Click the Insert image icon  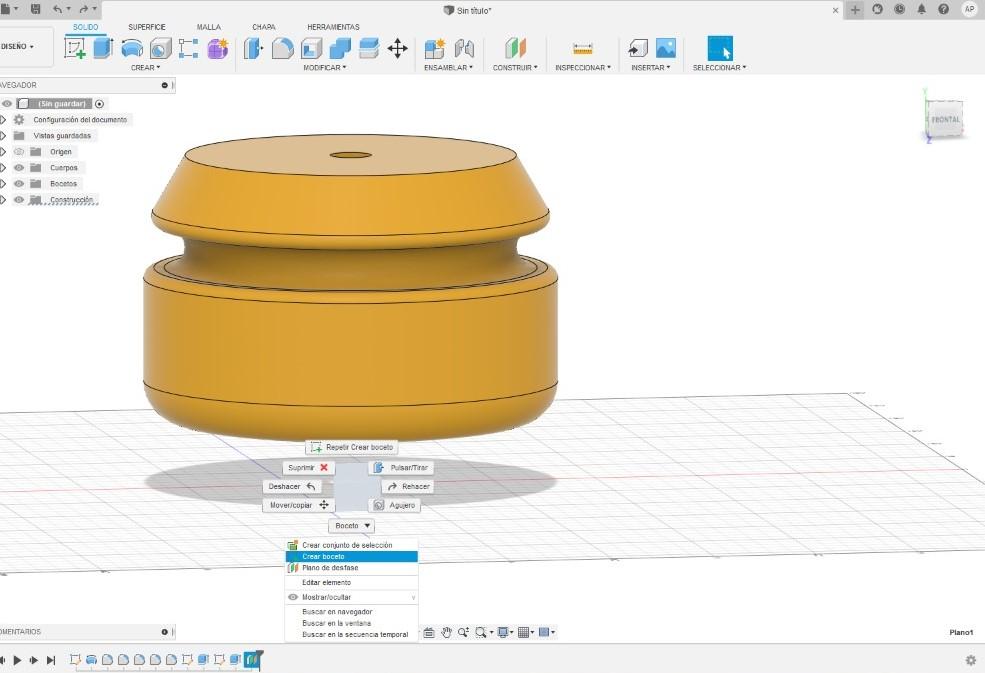(x=666, y=48)
